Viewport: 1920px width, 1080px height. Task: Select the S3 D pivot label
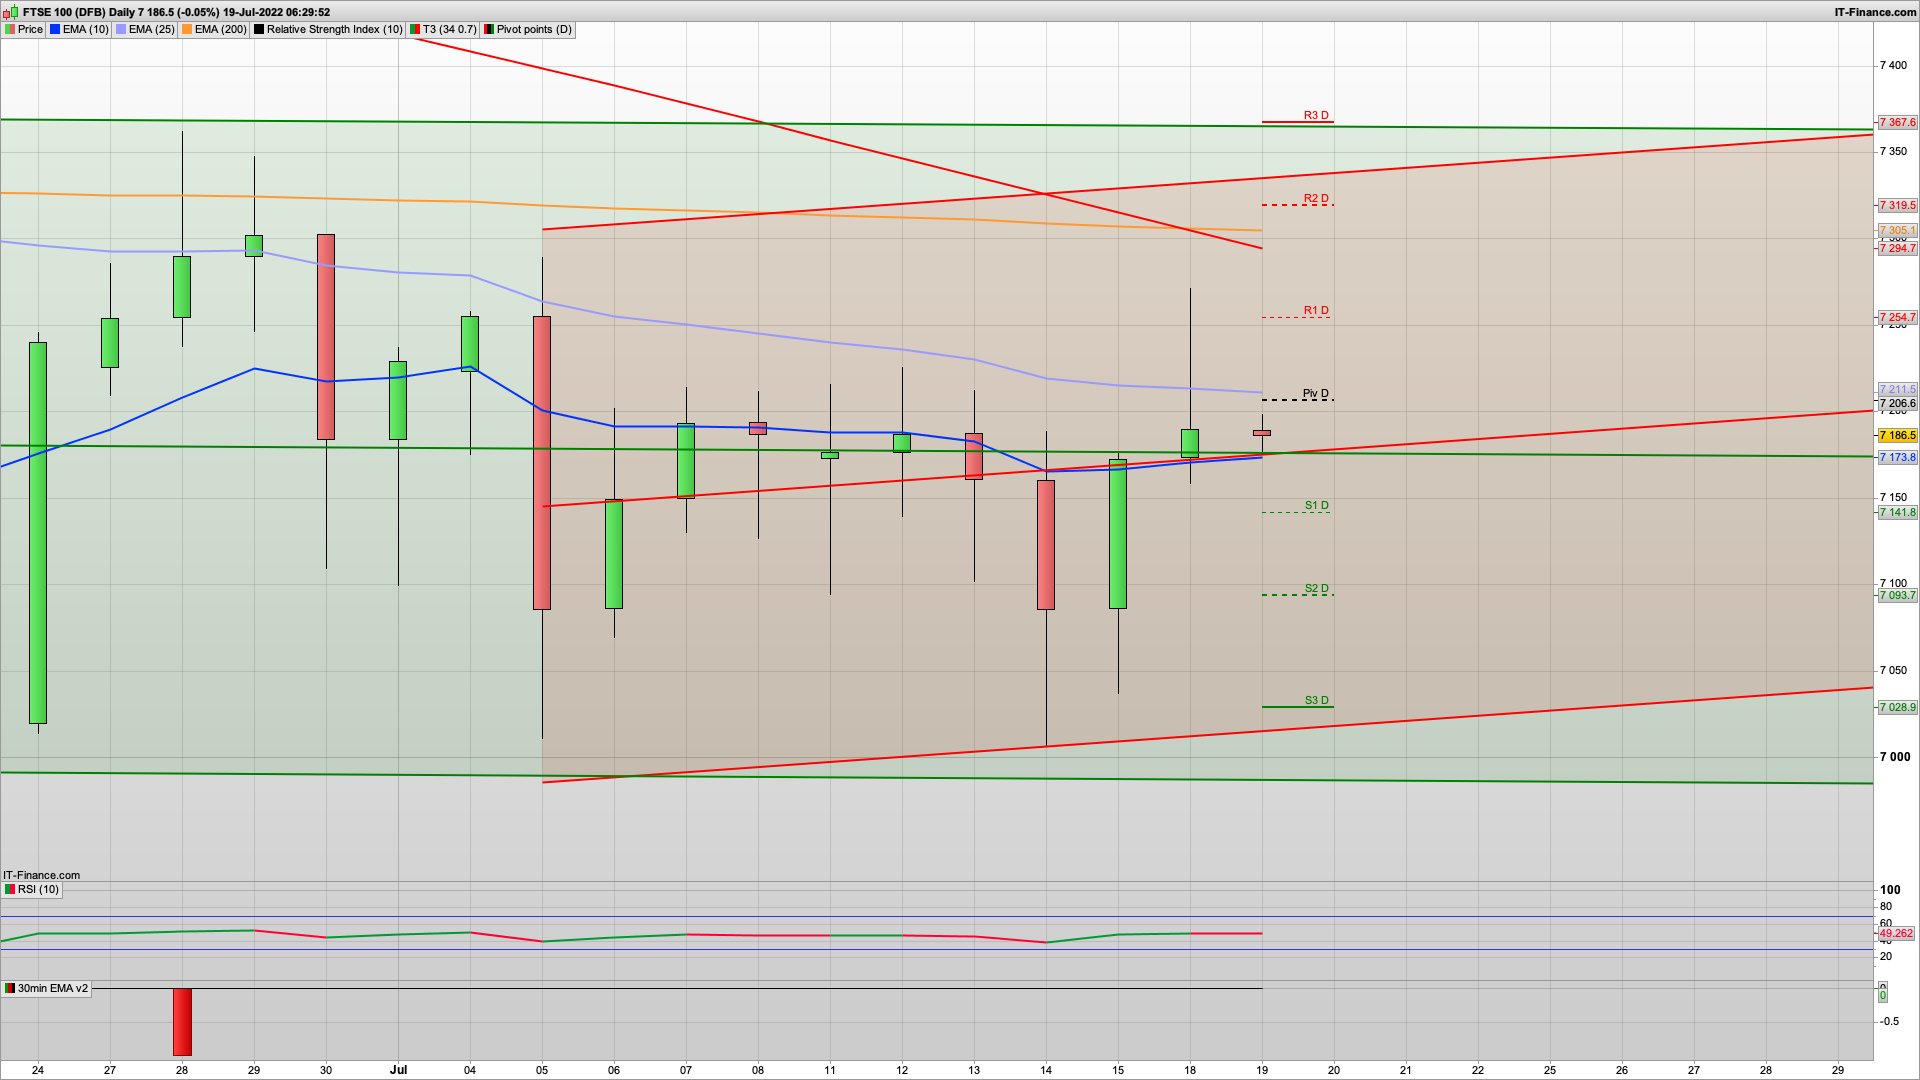[1317, 700]
